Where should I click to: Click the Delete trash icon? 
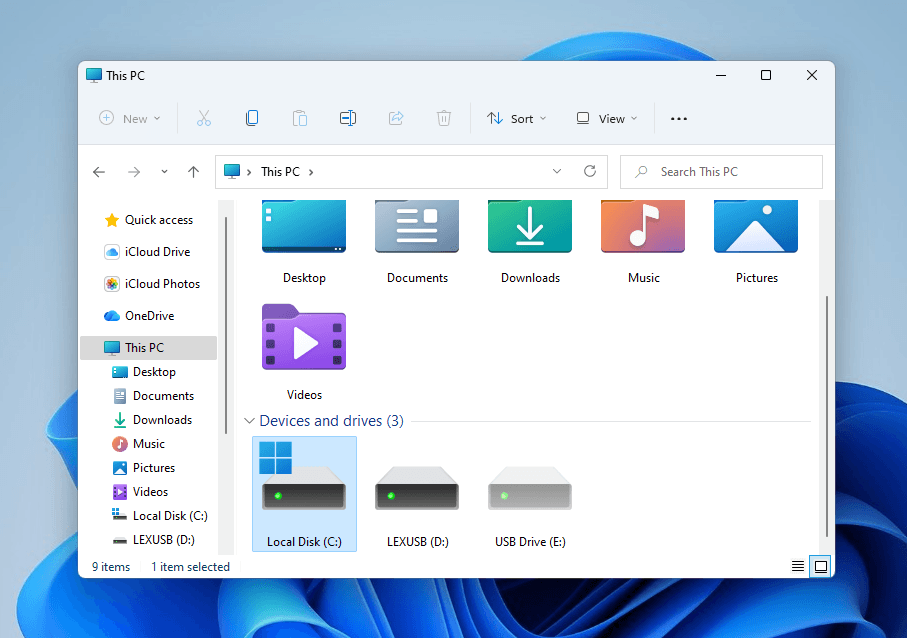(x=444, y=119)
